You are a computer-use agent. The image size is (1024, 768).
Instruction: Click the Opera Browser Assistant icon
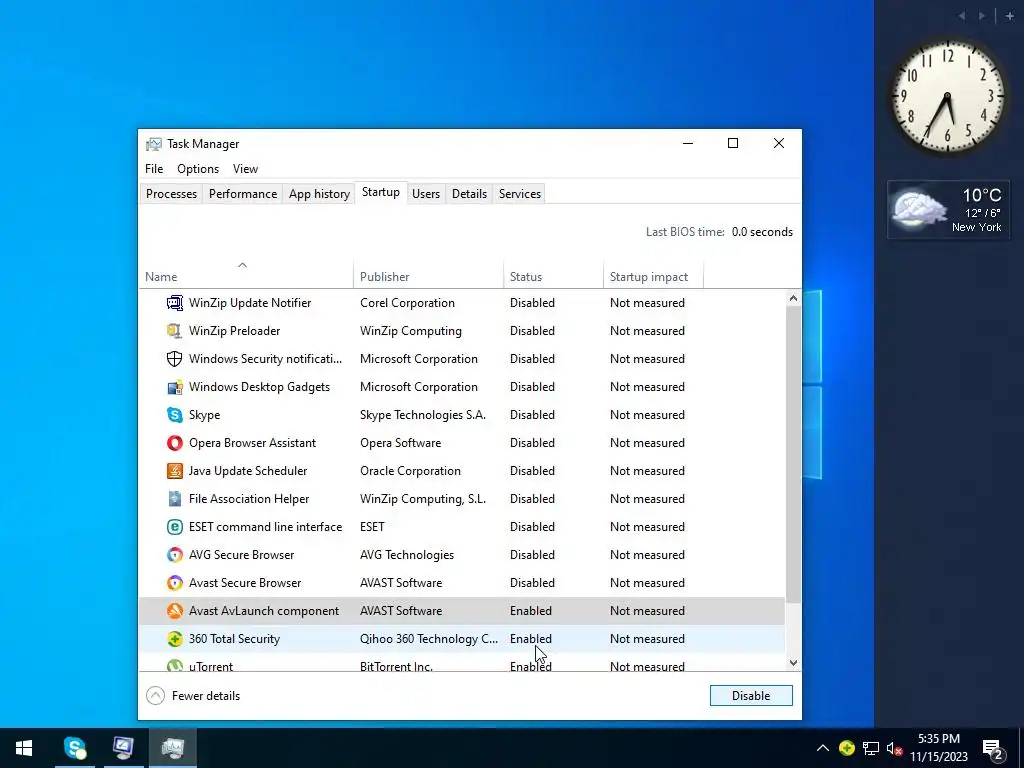(x=174, y=443)
